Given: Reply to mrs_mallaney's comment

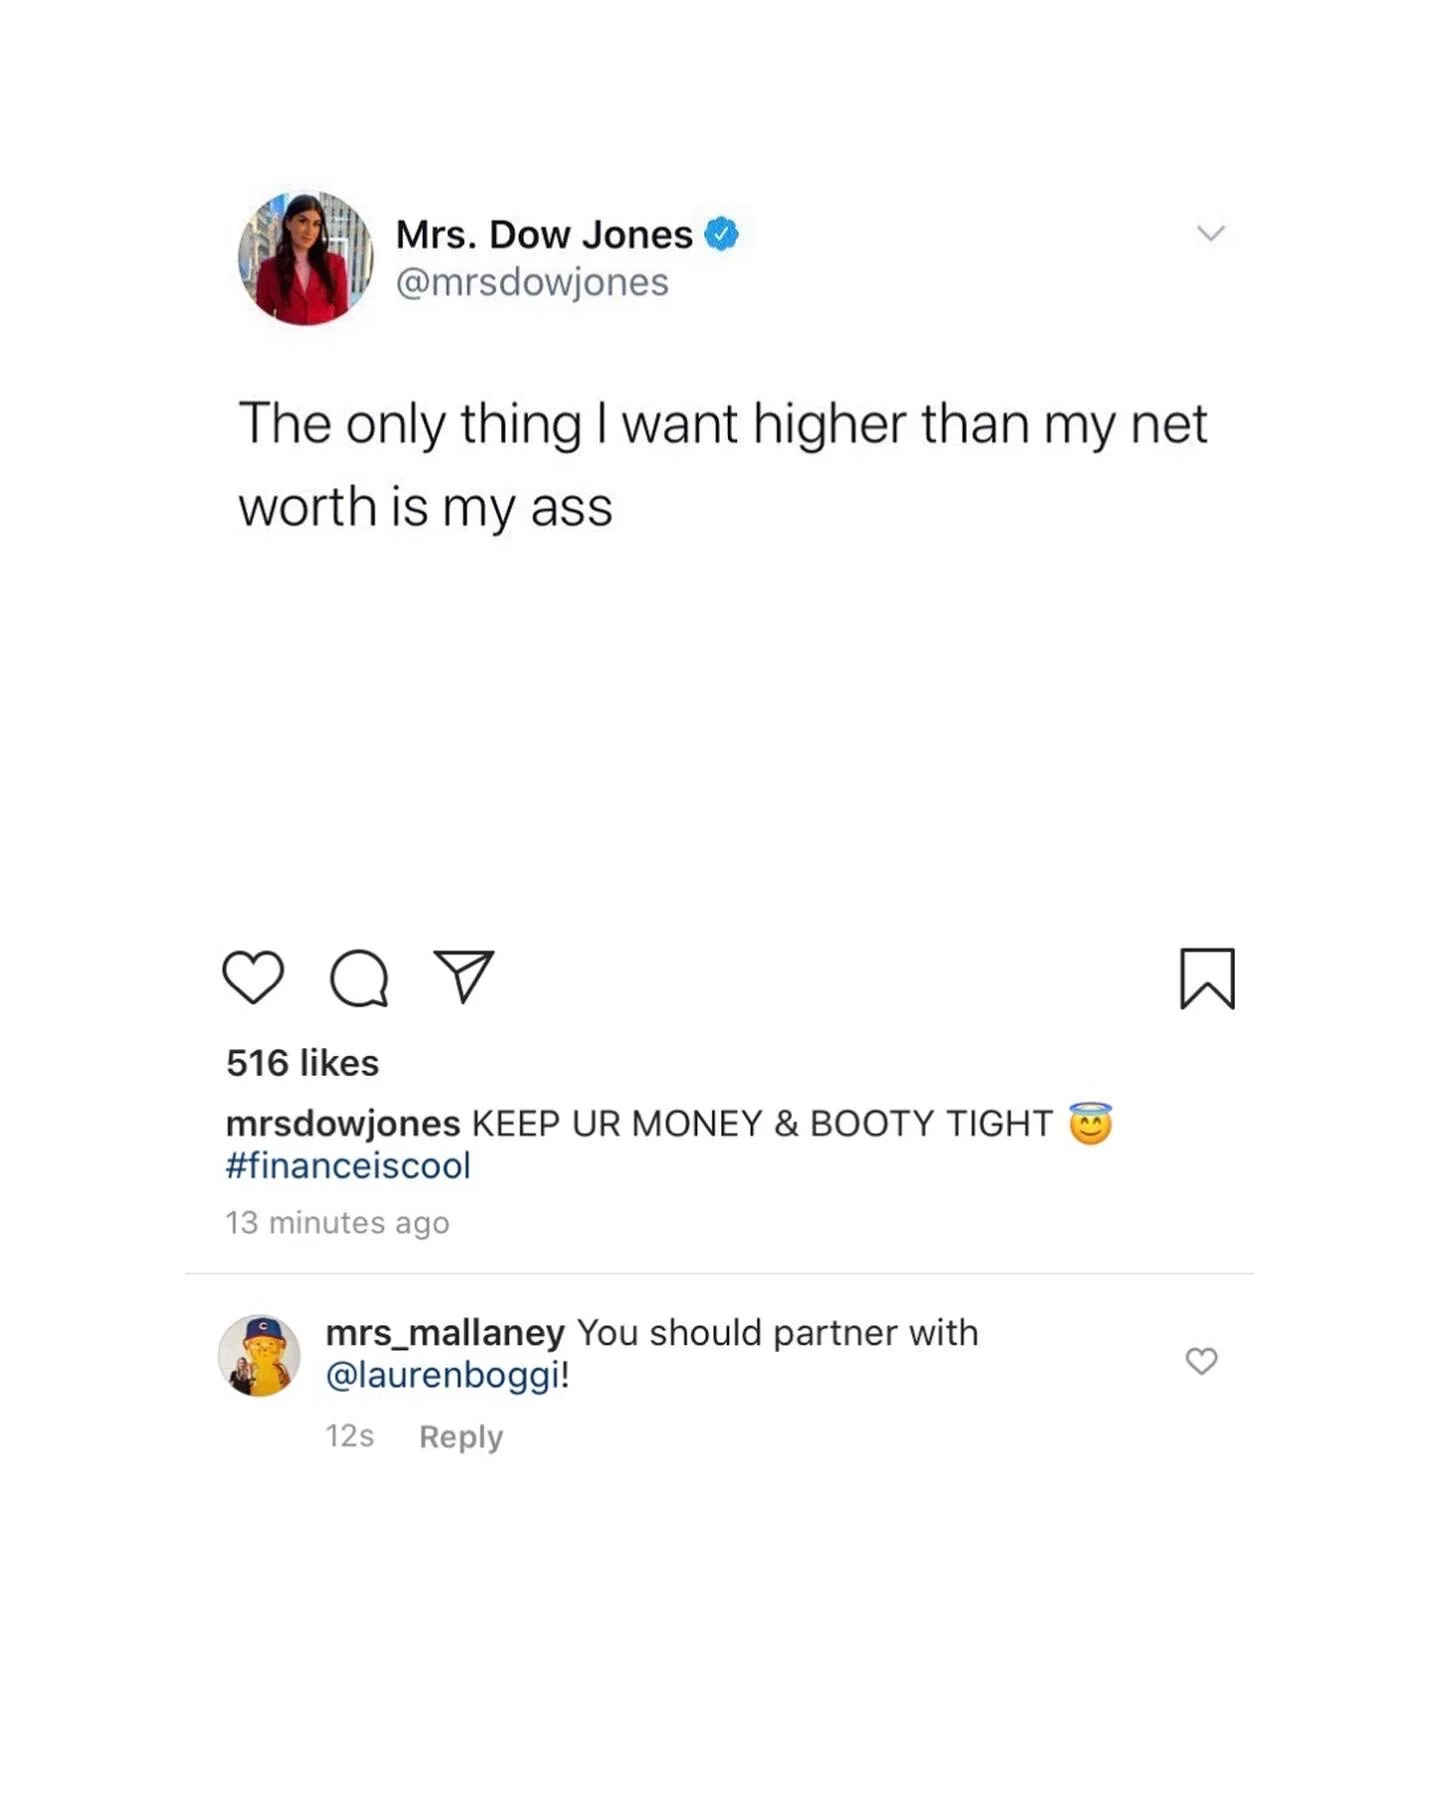Looking at the screenshot, I should point(461,1437).
